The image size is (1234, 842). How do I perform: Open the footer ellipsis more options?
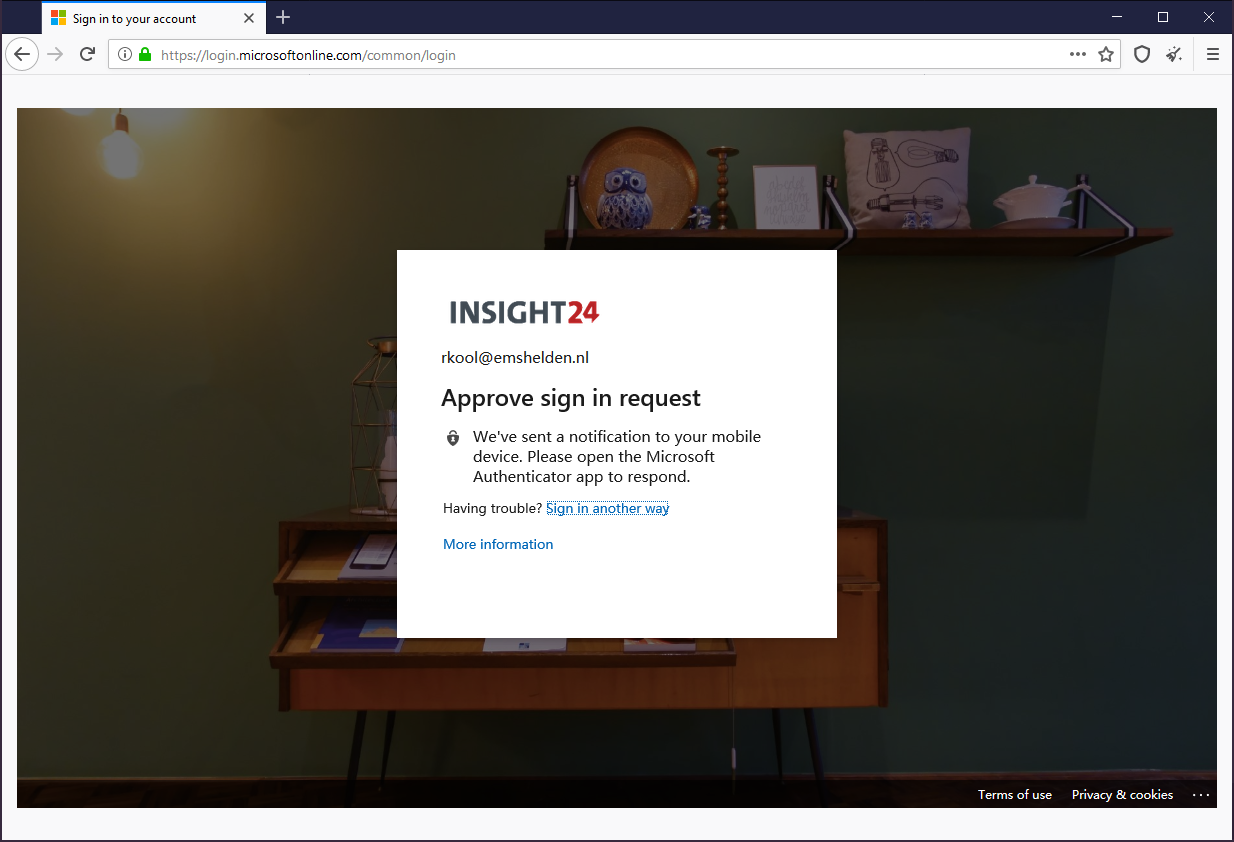(x=1201, y=795)
